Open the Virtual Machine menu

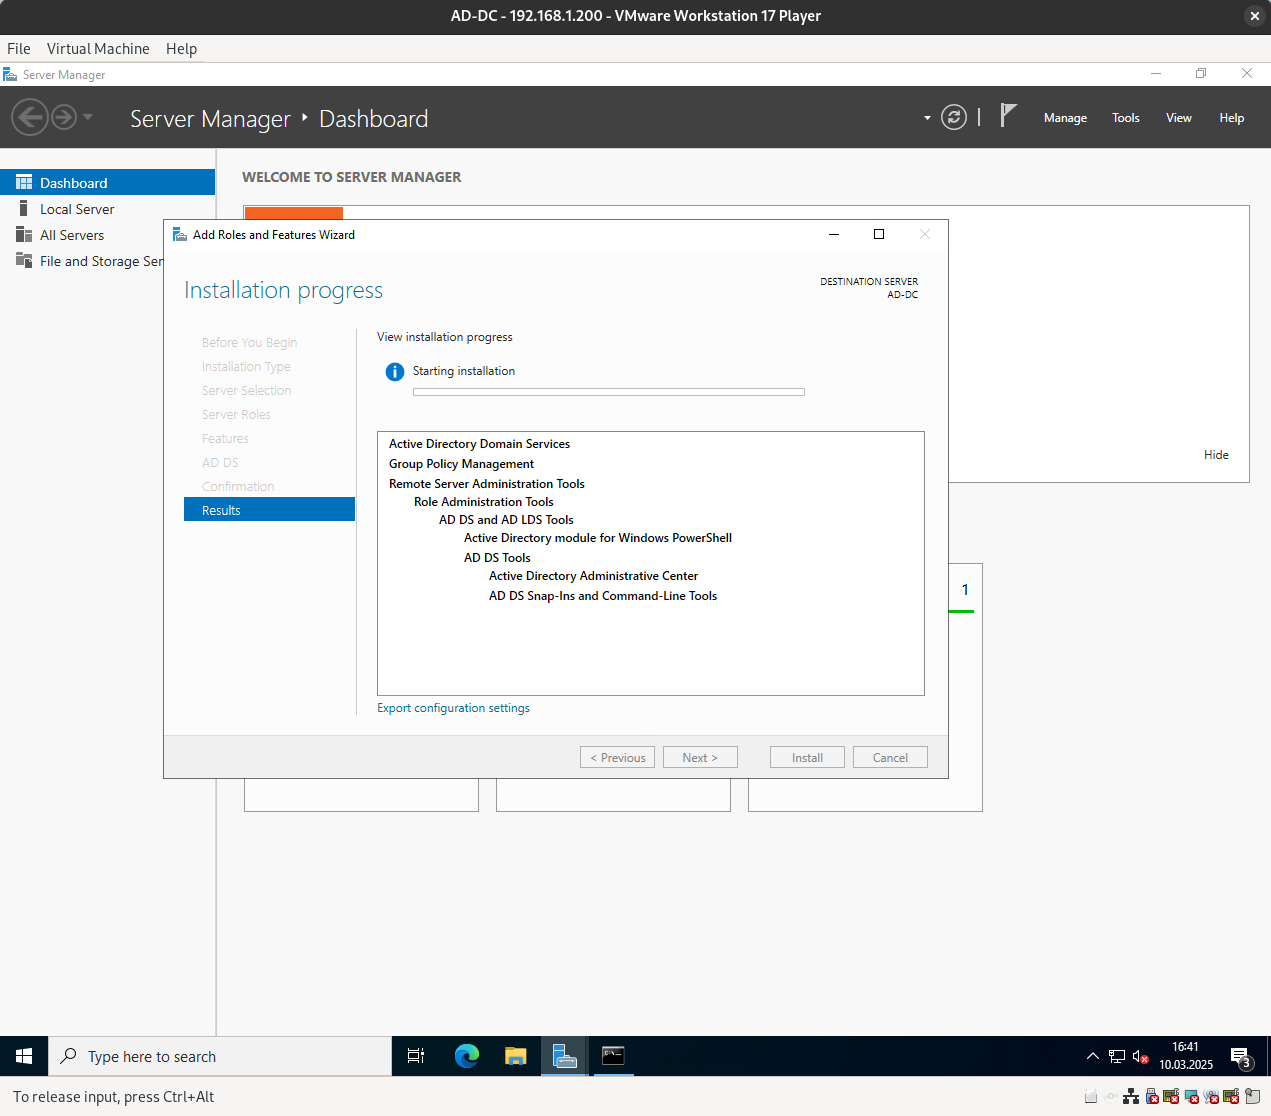click(x=98, y=49)
